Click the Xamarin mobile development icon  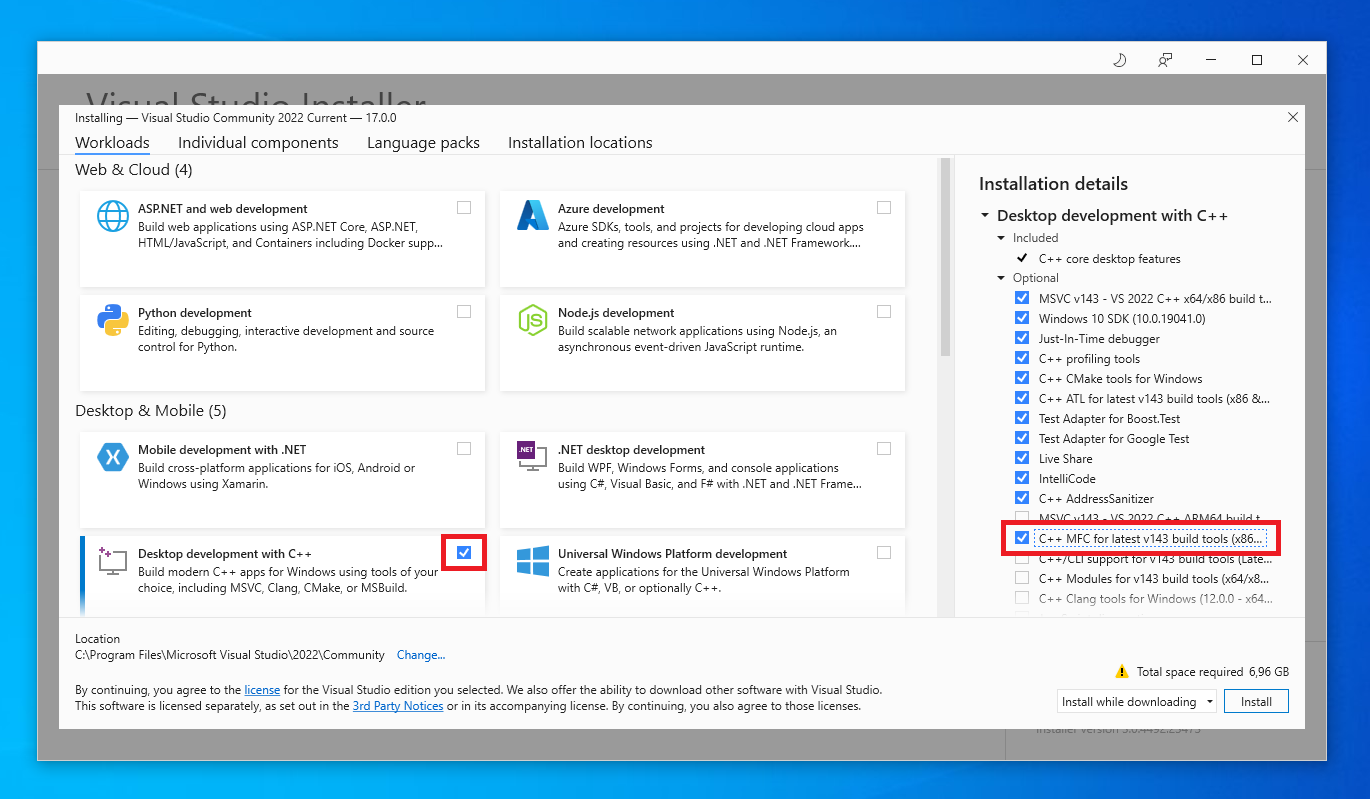point(113,457)
